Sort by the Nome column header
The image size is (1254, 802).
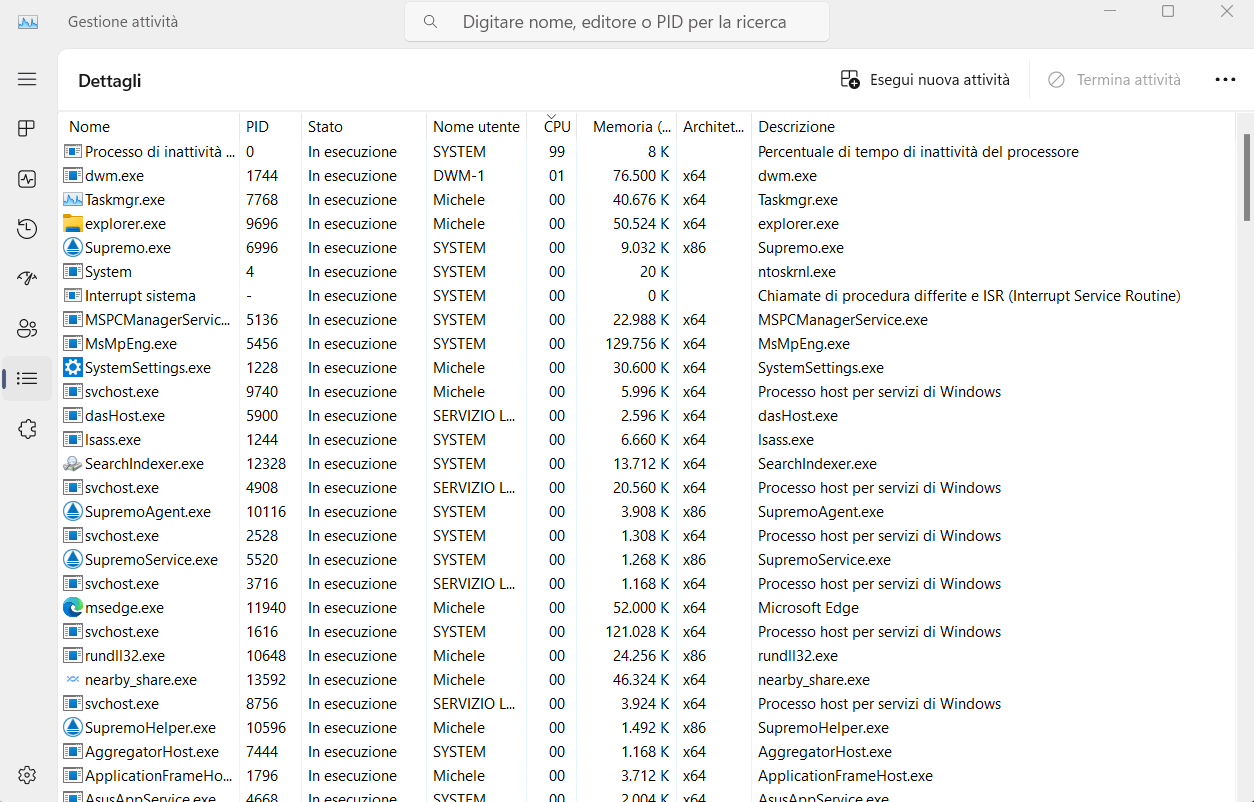(150, 127)
